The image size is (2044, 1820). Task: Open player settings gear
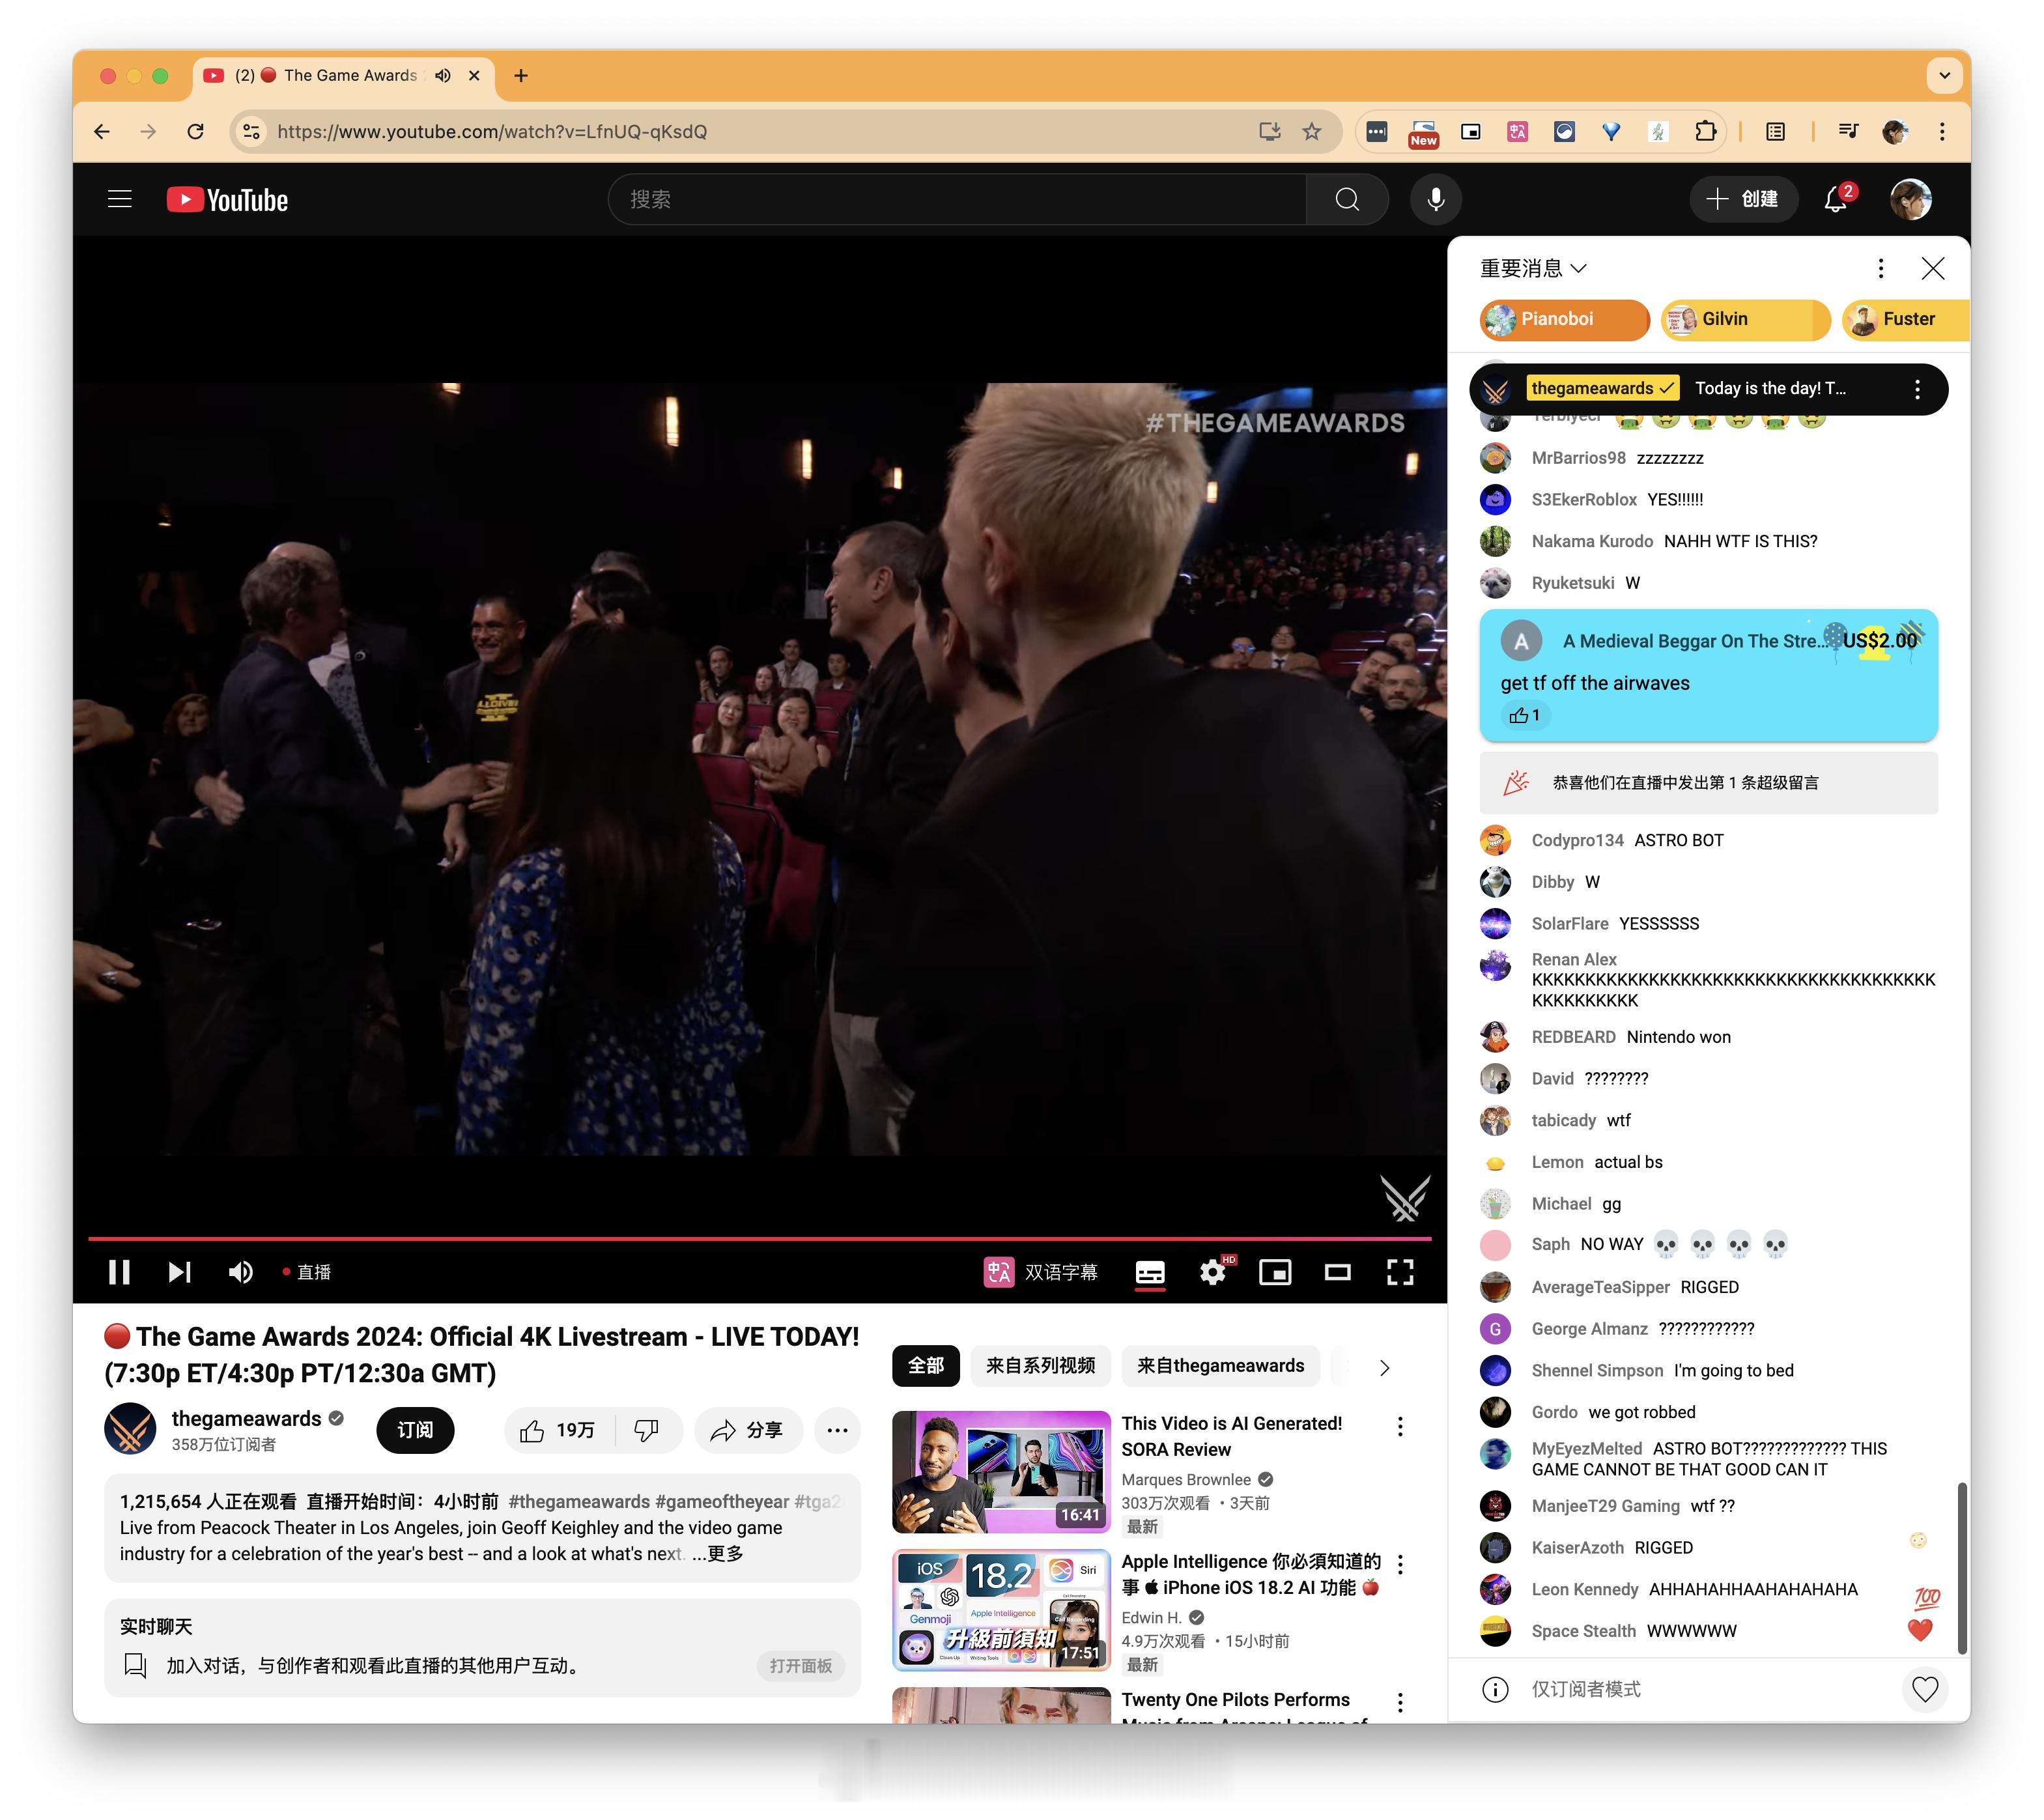(1213, 1272)
